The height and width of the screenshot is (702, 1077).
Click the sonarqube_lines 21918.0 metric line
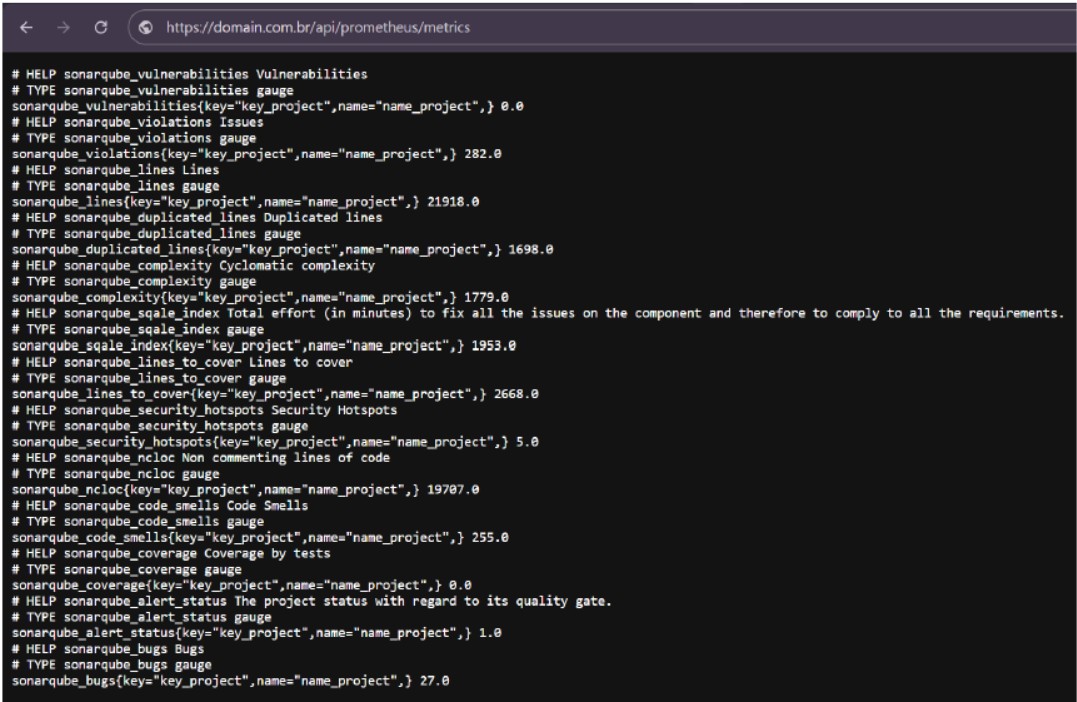click(x=245, y=202)
